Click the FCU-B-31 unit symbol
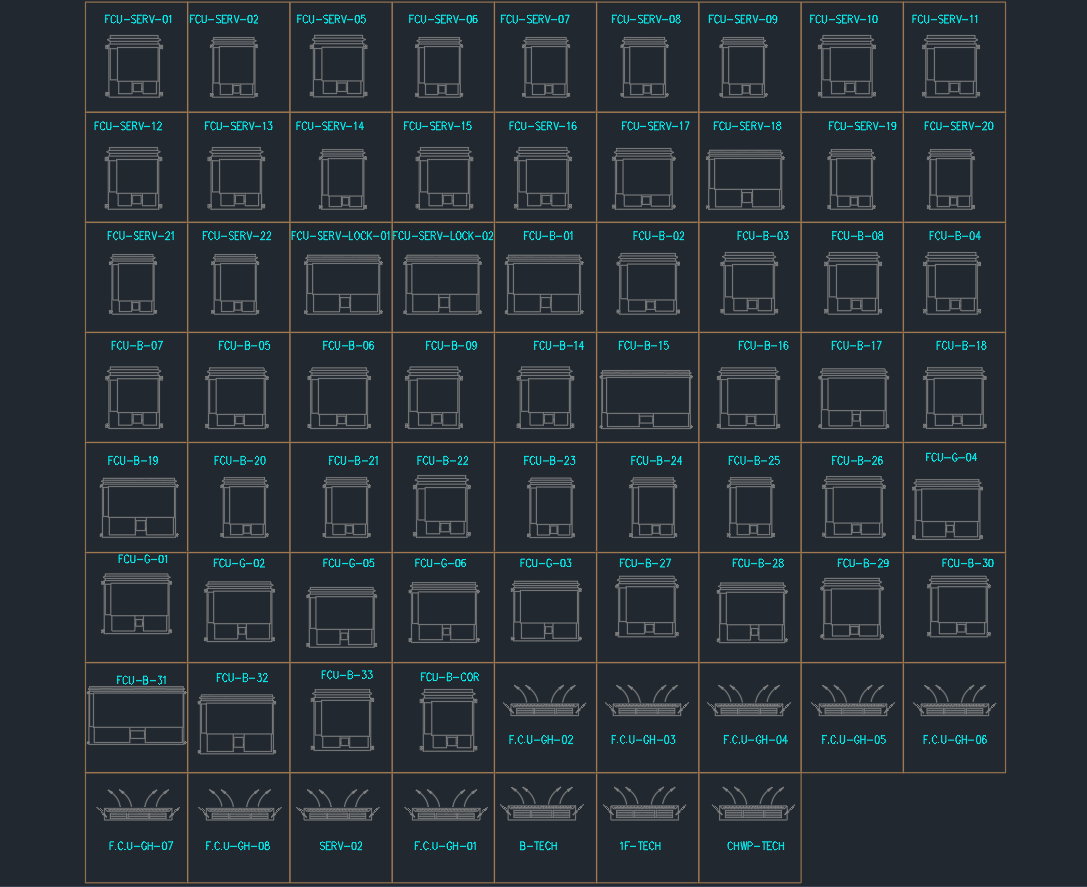Viewport: 1087px width, 887px height. tap(136, 716)
